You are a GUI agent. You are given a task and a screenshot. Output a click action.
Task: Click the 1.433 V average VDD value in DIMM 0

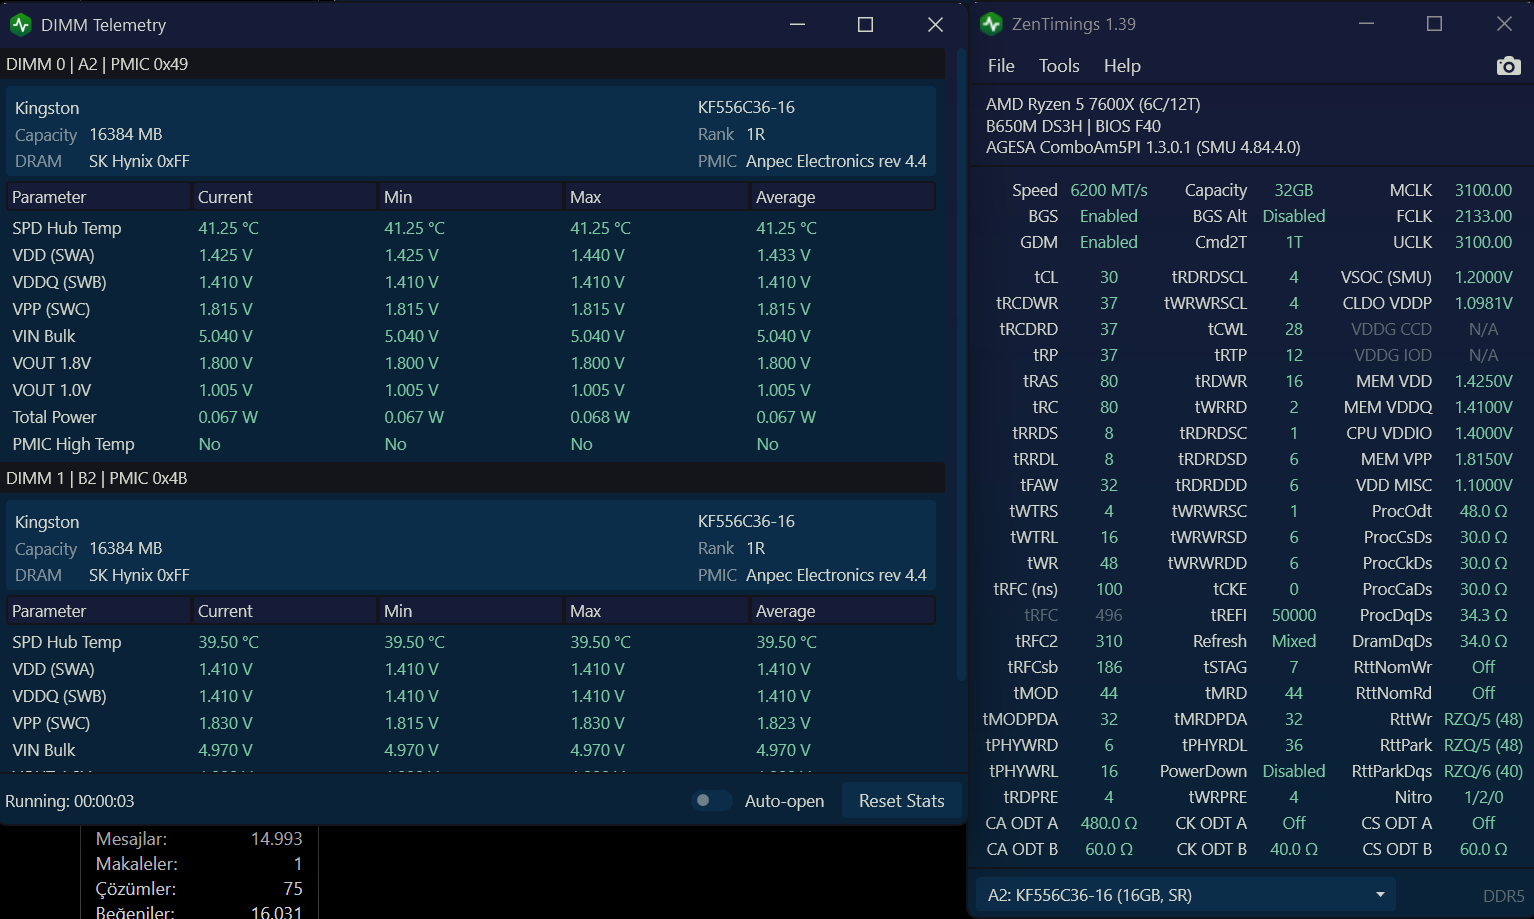pos(783,255)
